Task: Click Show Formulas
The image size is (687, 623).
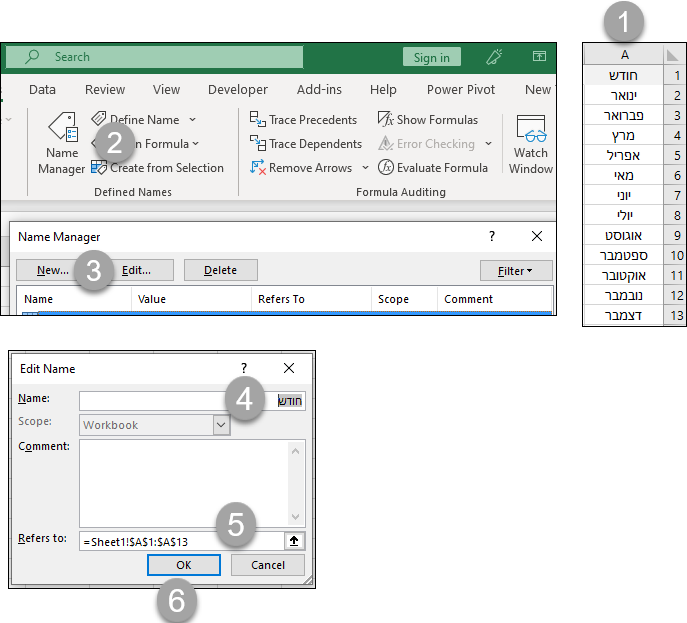Action: (x=427, y=120)
